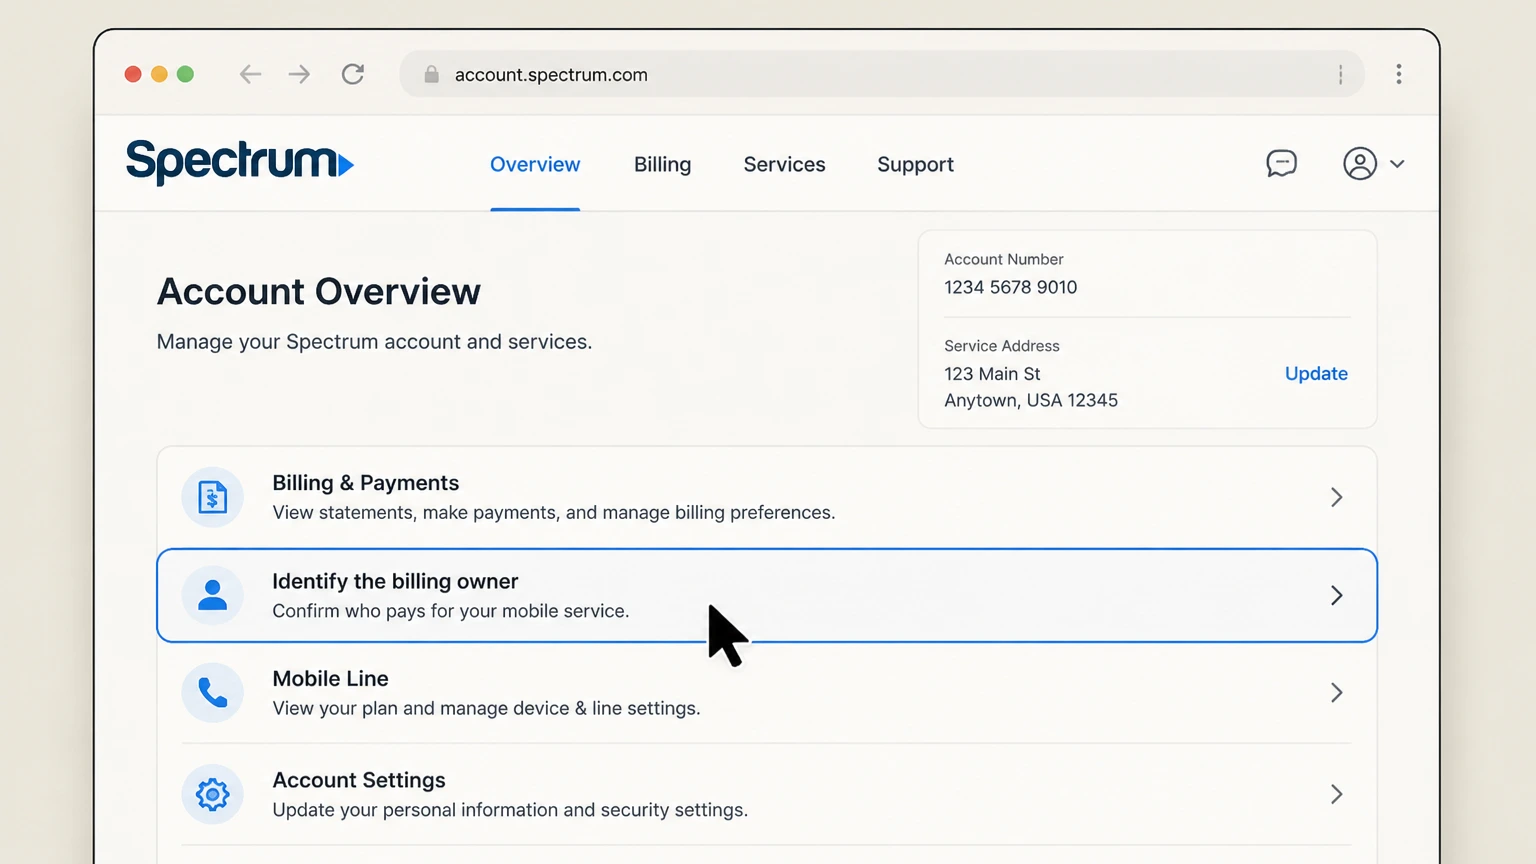Click the Account Number label
This screenshot has width=1536, height=864.
(1004, 259)
